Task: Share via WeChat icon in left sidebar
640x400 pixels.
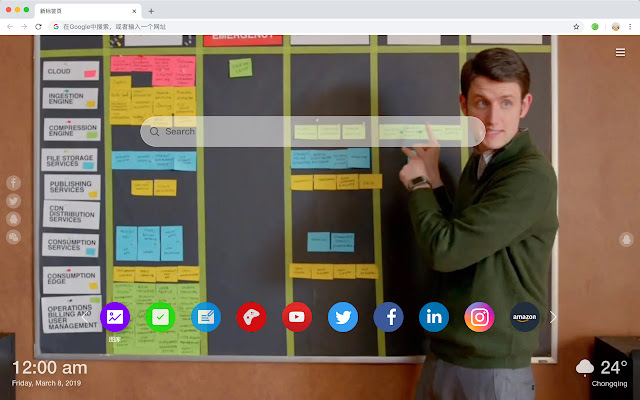Action: (13, 237)
